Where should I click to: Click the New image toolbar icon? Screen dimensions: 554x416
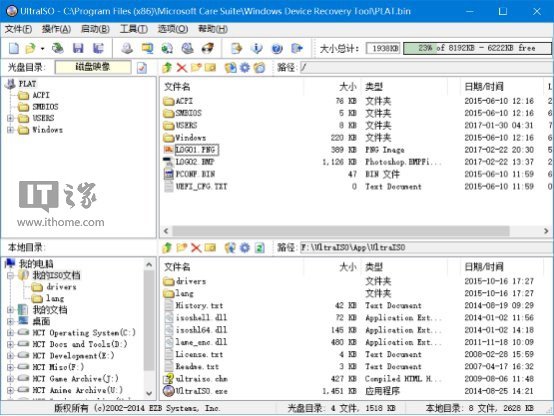click(x=14, y=48)
